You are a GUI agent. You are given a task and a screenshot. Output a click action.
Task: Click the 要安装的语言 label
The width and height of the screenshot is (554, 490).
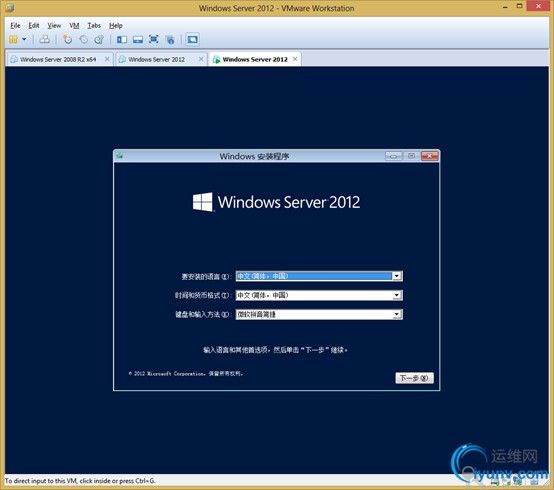[206, 277]
